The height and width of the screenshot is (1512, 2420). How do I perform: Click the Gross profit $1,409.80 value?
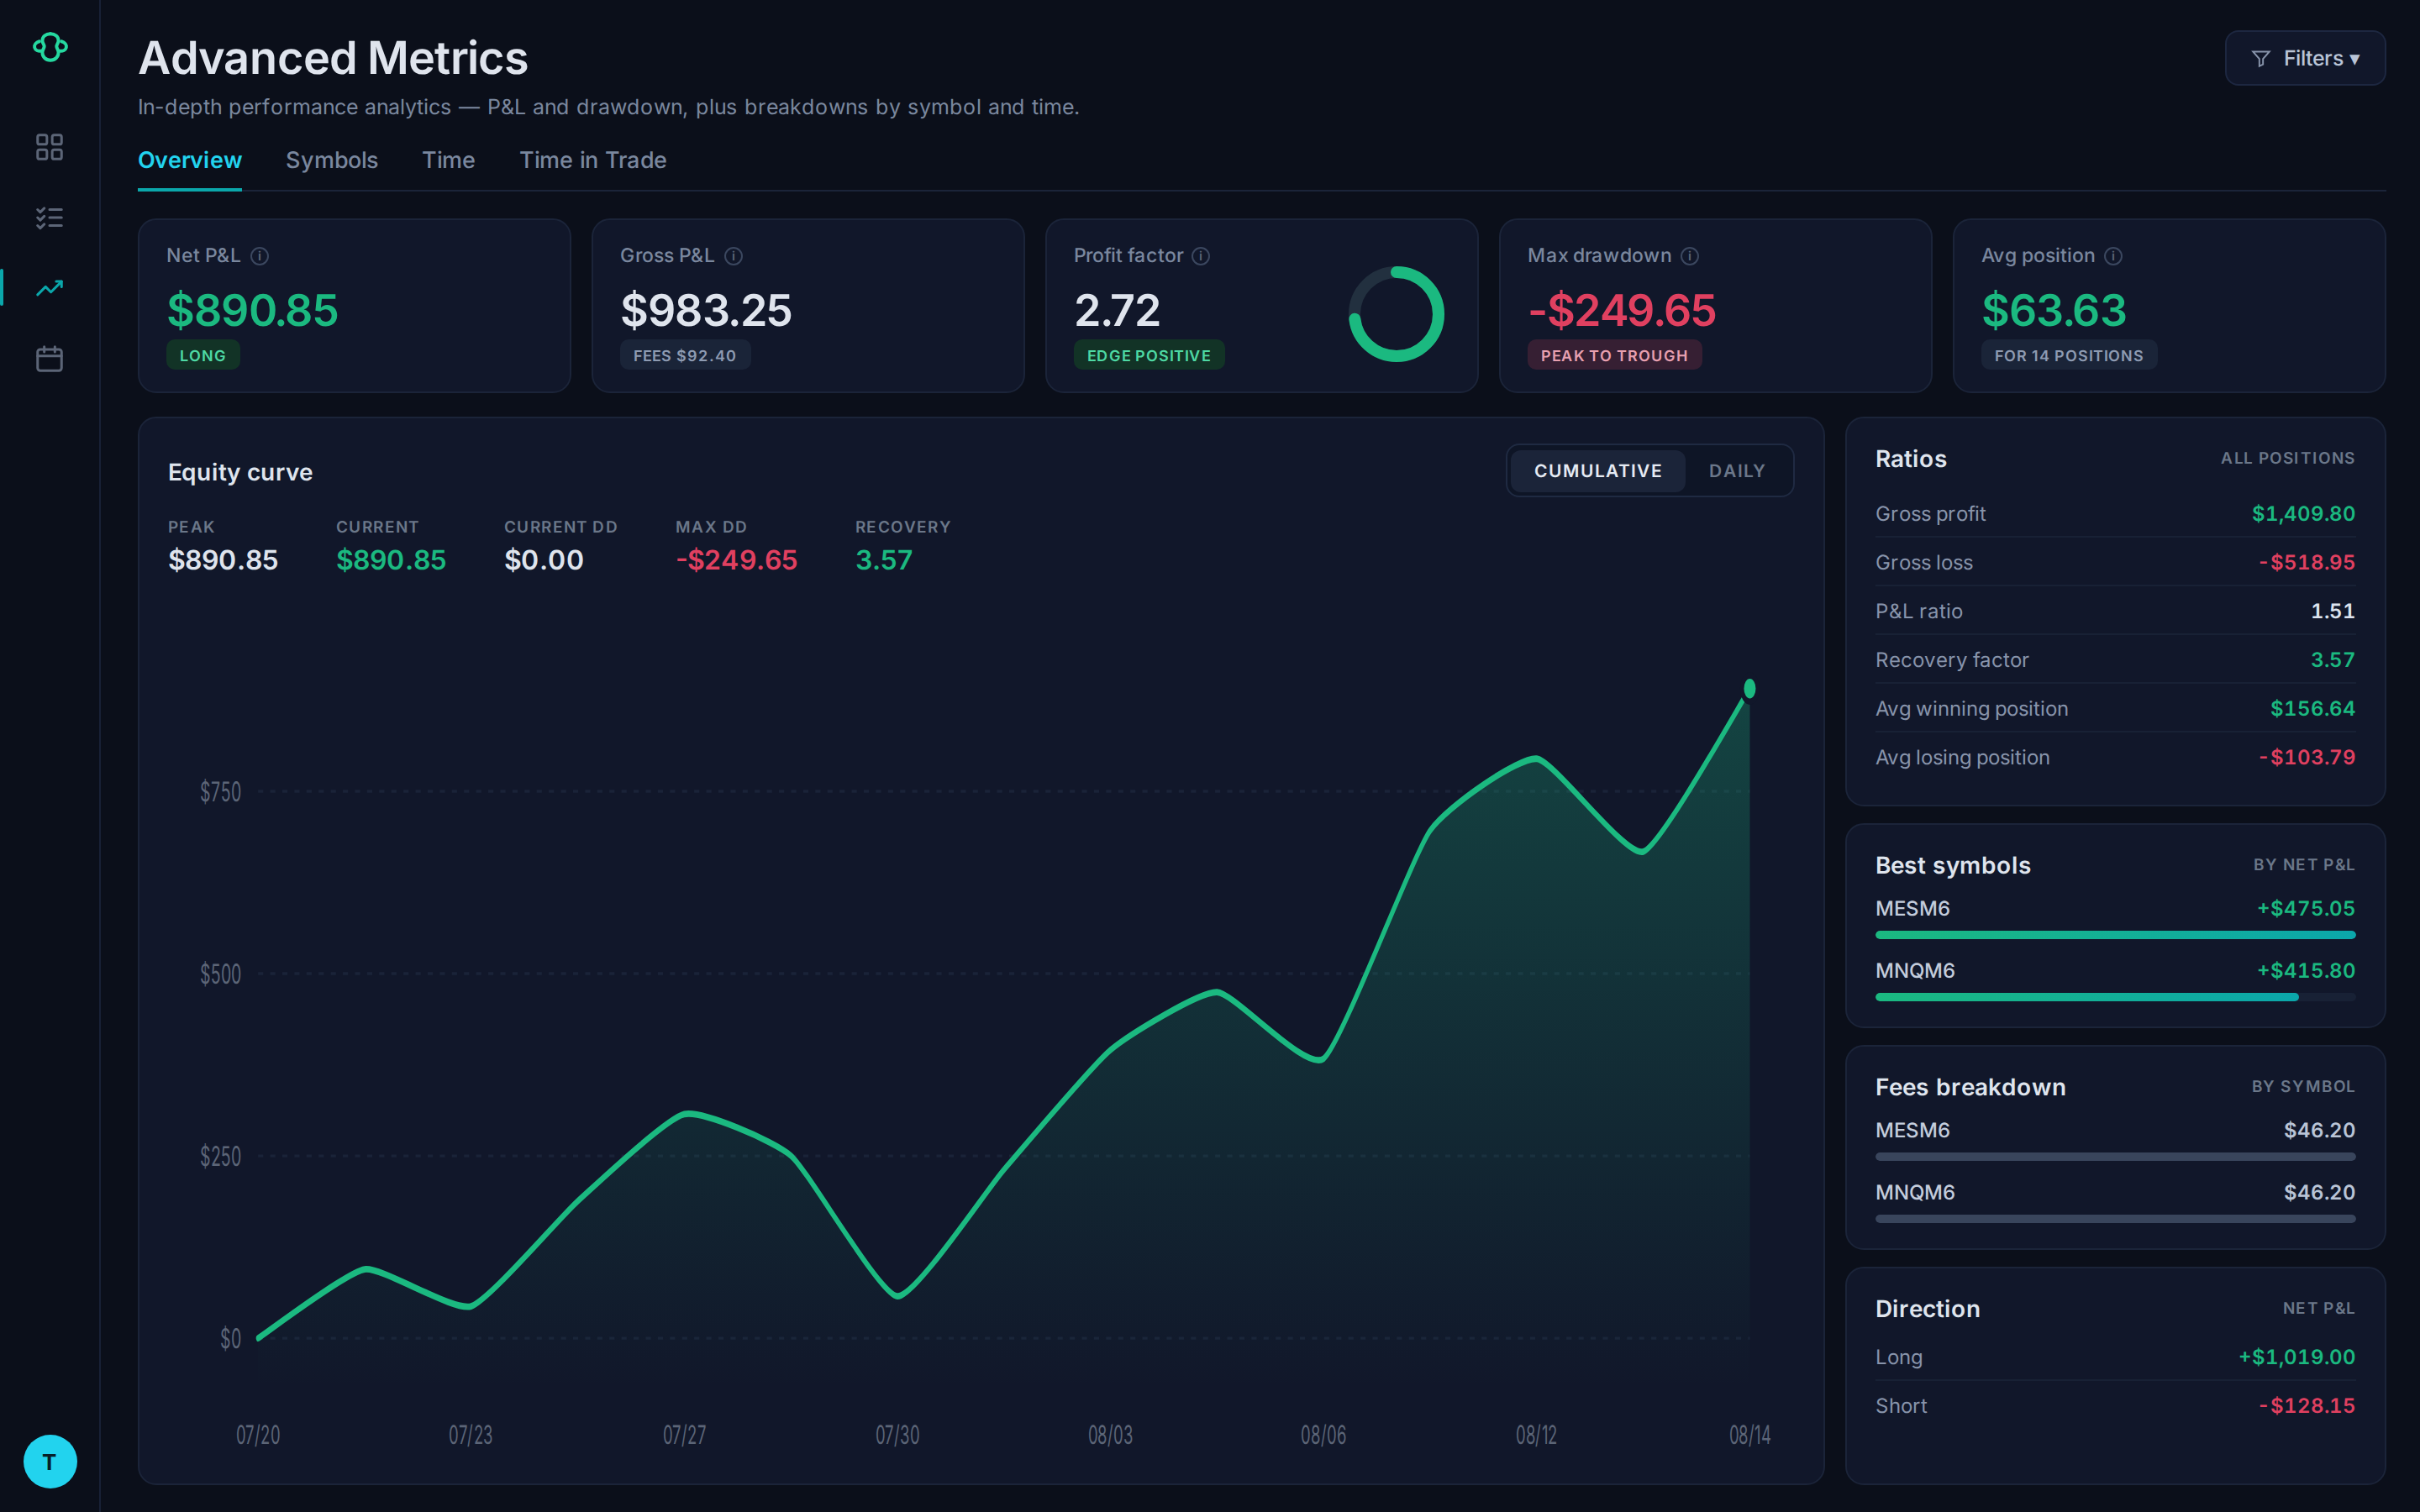pos(2303,513)
